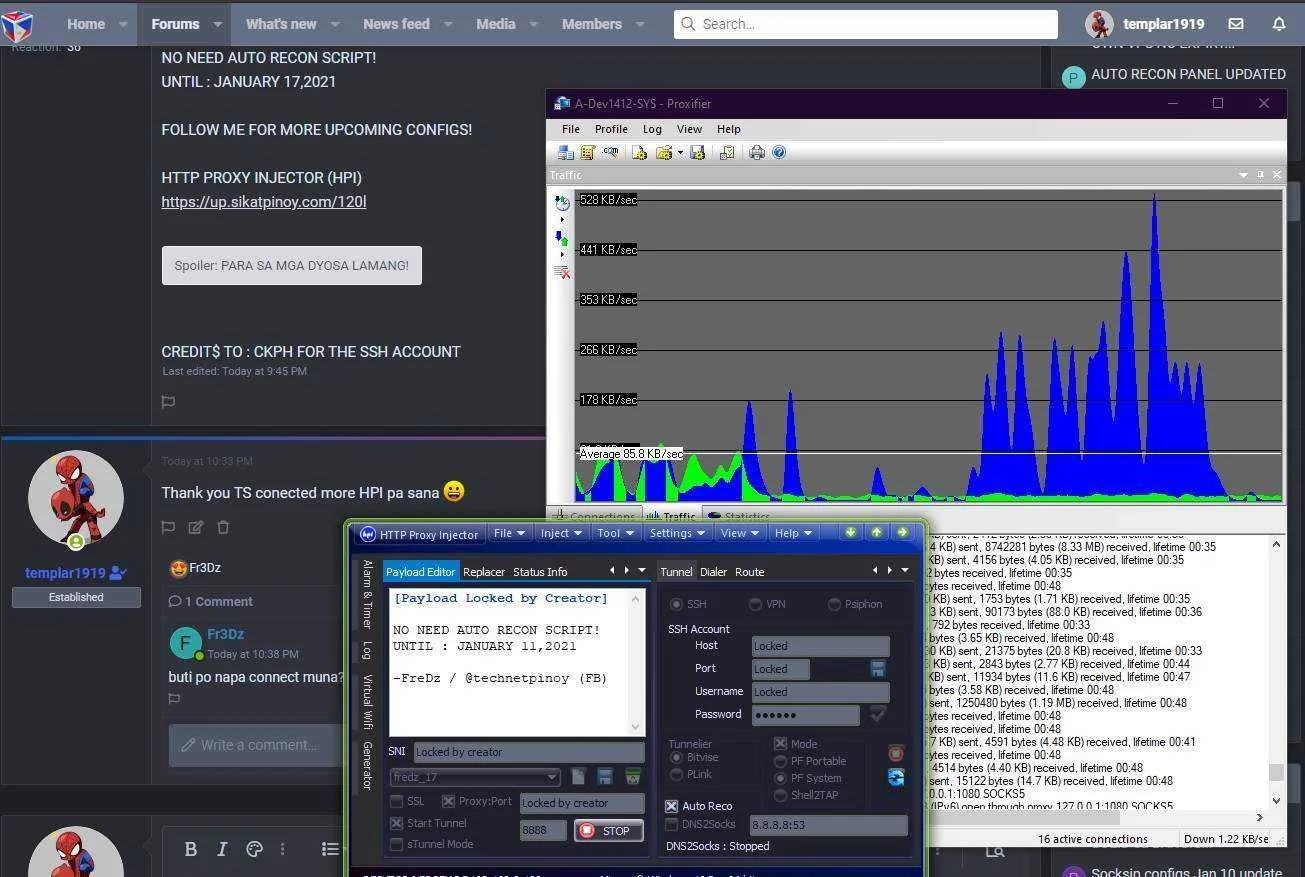Screen dimensions: 1305x877
Task: Open Proxification Rules icon in Proxifier toolbar
Action: pos(588,152)
